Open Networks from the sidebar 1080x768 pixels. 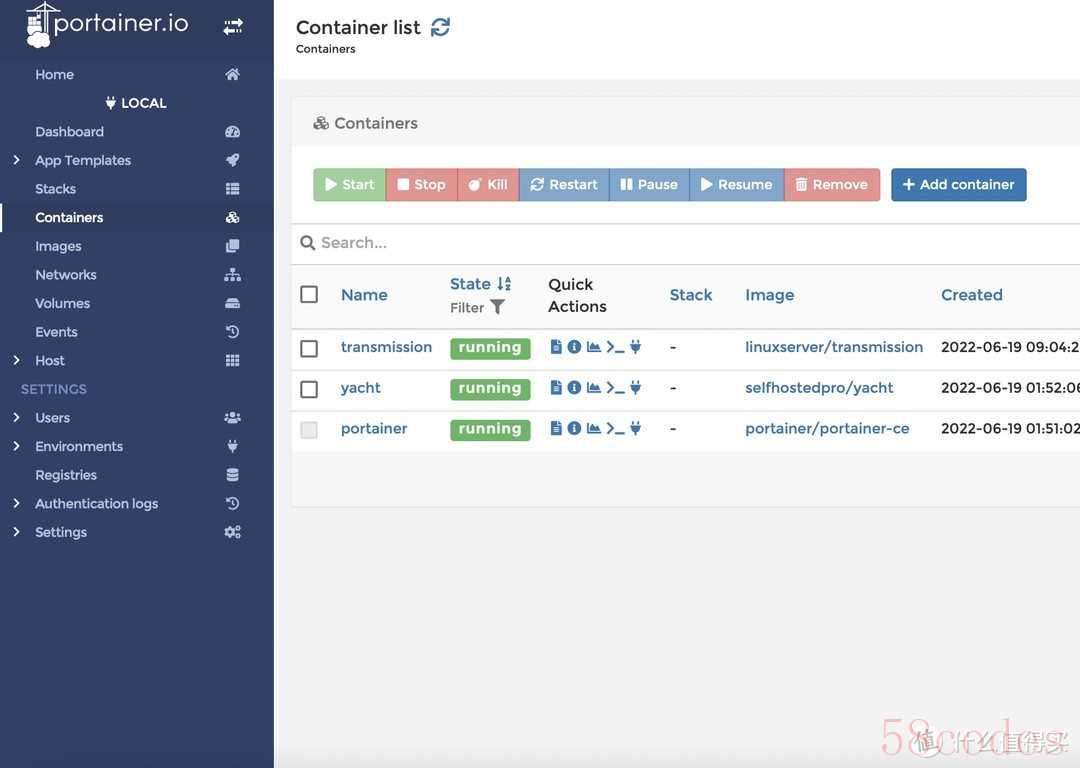66,275
